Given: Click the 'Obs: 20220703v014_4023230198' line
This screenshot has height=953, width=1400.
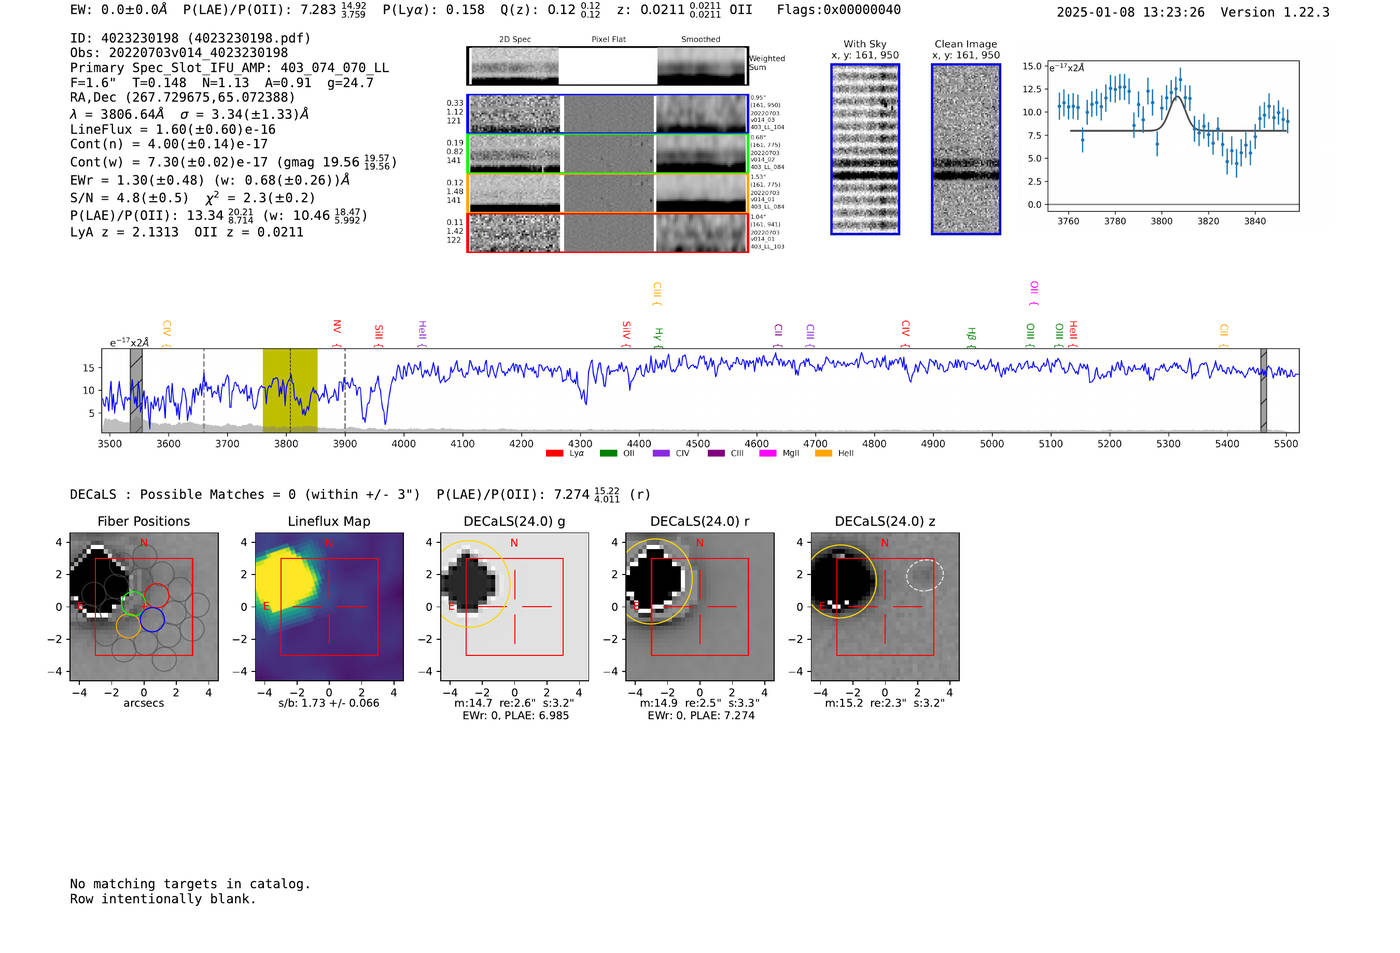Looking at the screenshot, I should tap(179, 53).
